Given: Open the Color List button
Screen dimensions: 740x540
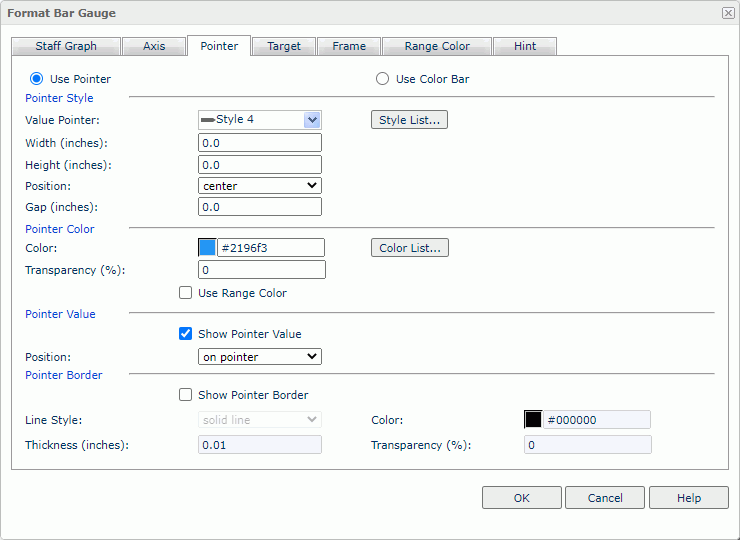Looking at the screenshot, I should [409, 248].
